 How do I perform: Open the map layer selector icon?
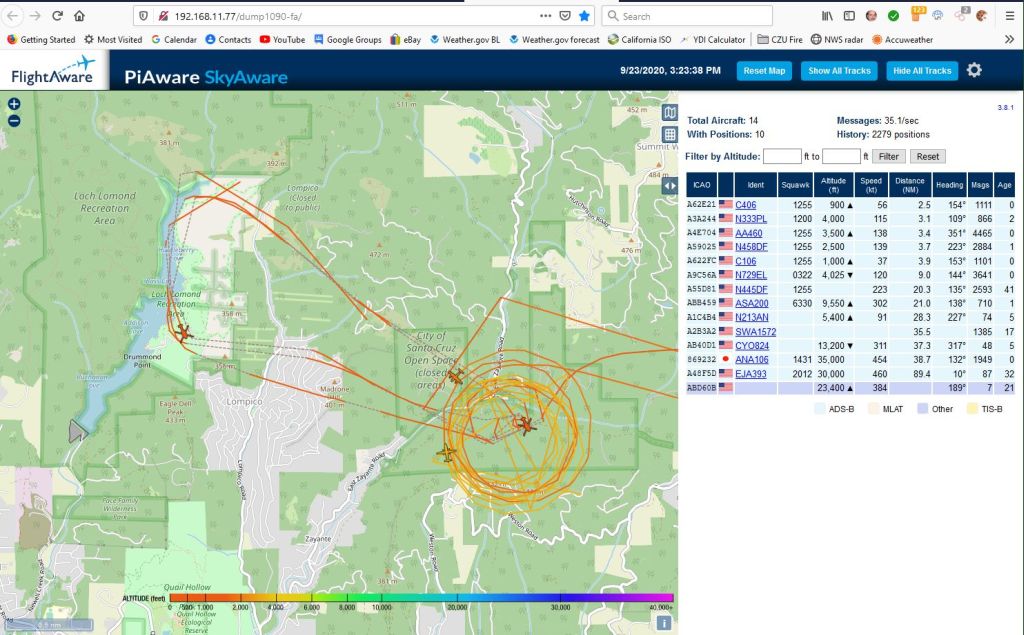pos(670,112)
